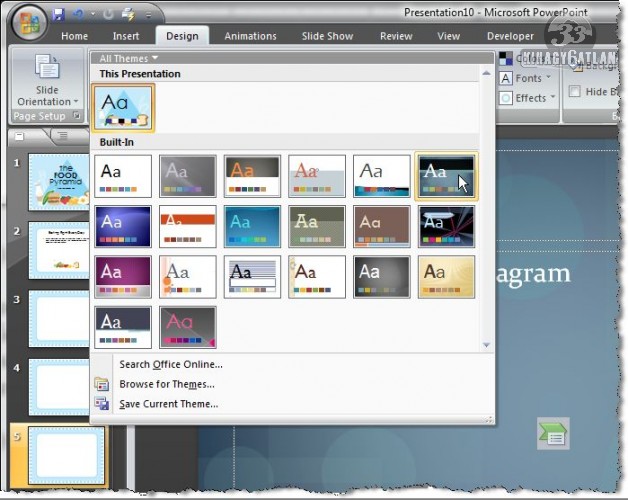Apply the orange Aa dark-header theme
Screen dimensions: 628x500
pos(252,176)
